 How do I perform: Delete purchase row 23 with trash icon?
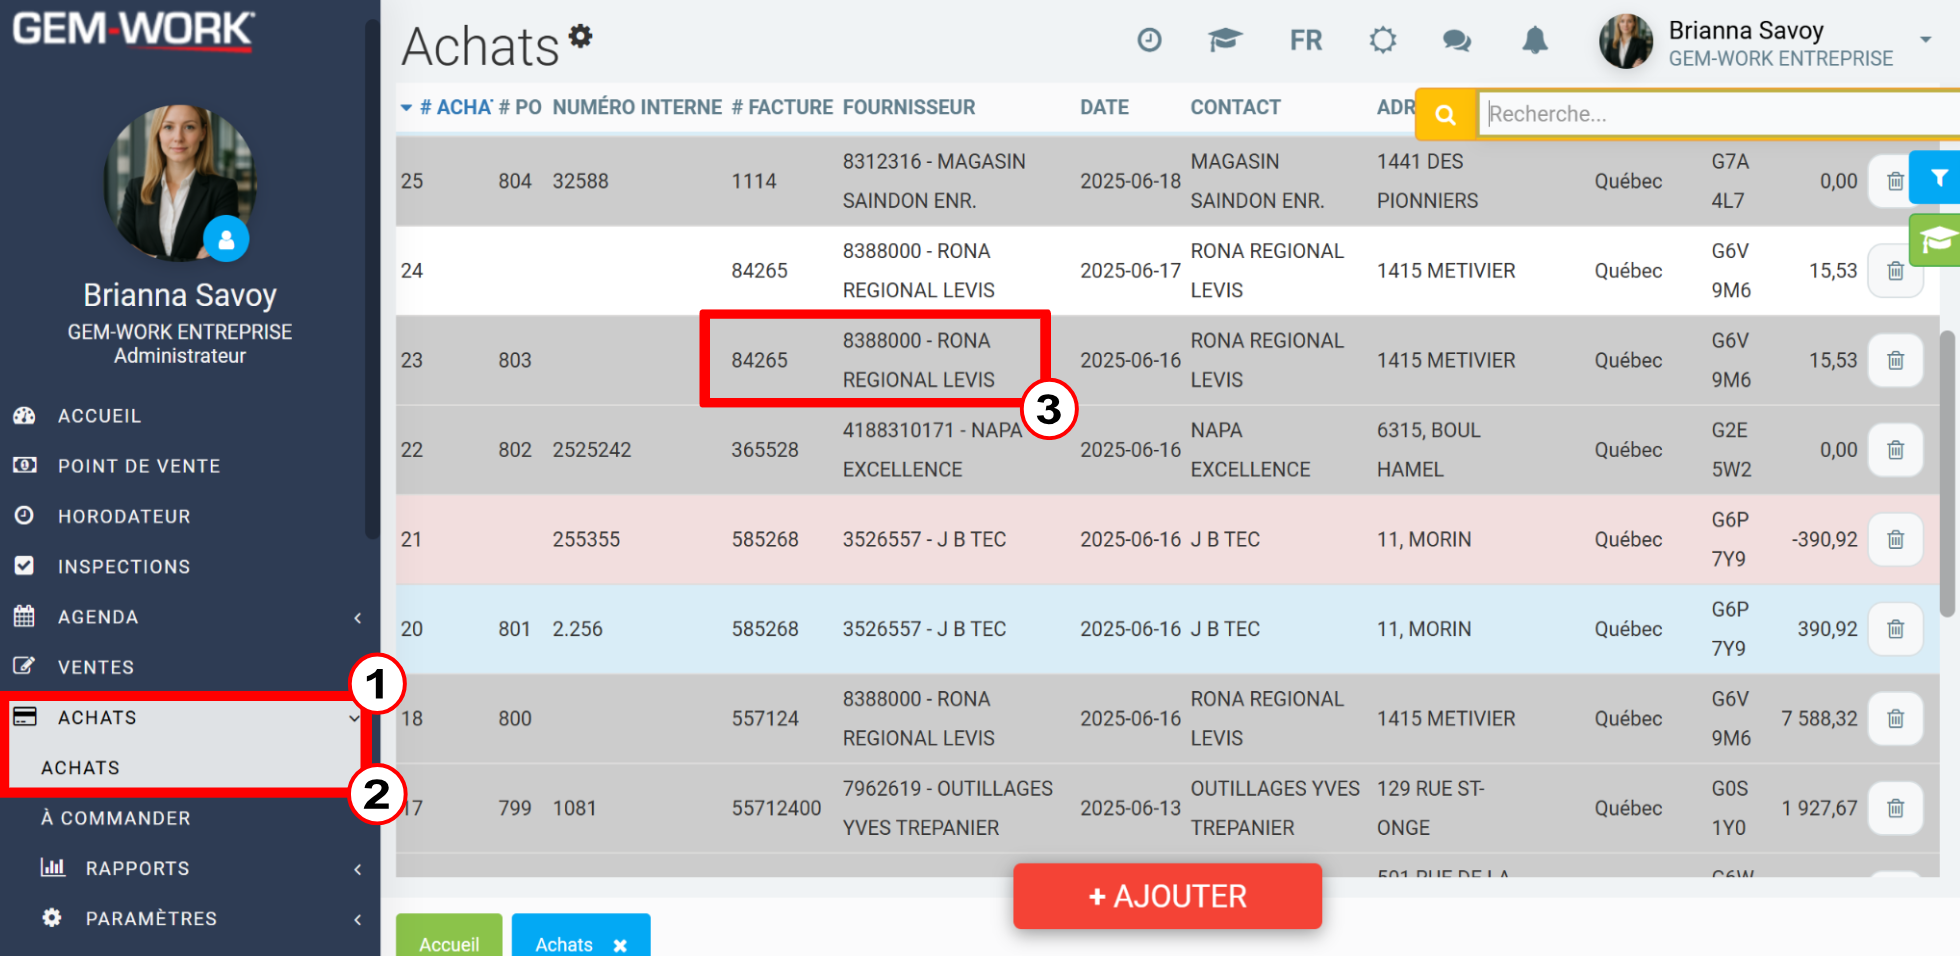(x=1895, y=360)
